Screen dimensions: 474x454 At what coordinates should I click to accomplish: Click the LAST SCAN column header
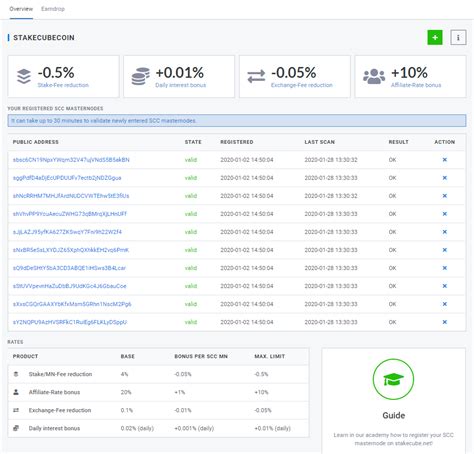pos(319,142)
